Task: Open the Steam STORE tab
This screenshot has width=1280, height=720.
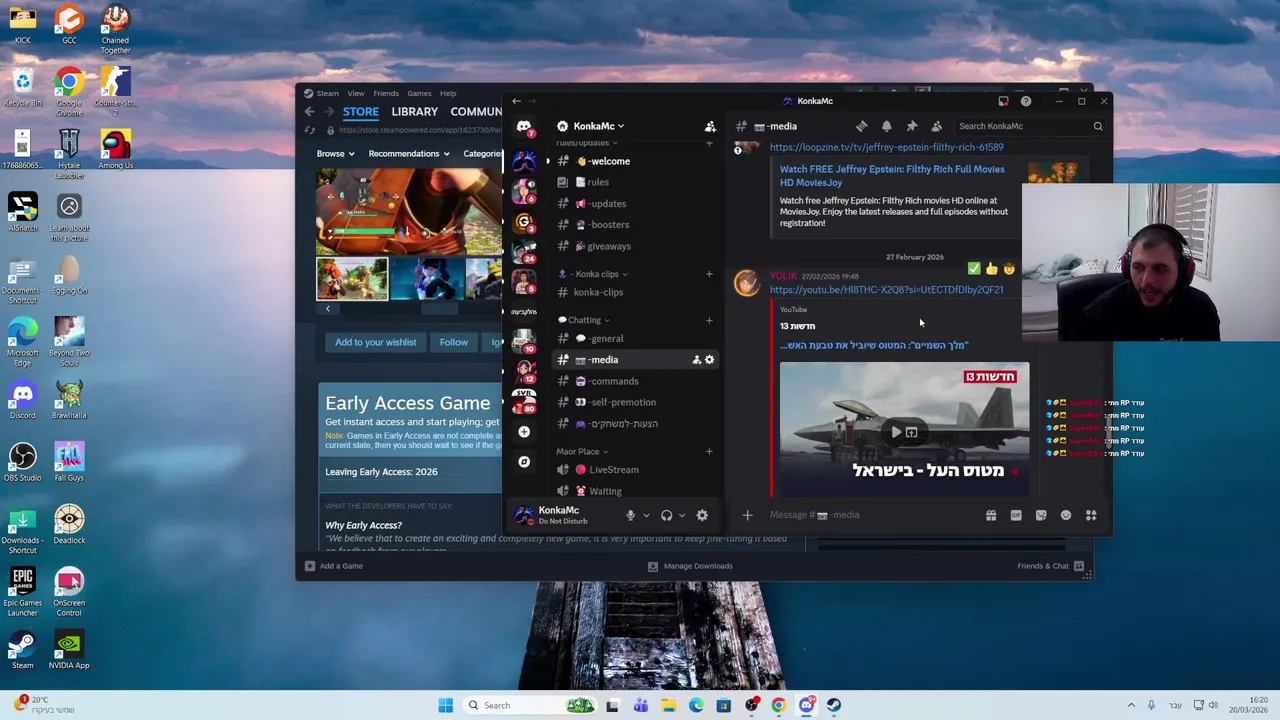Action: (x=361, y=112)
